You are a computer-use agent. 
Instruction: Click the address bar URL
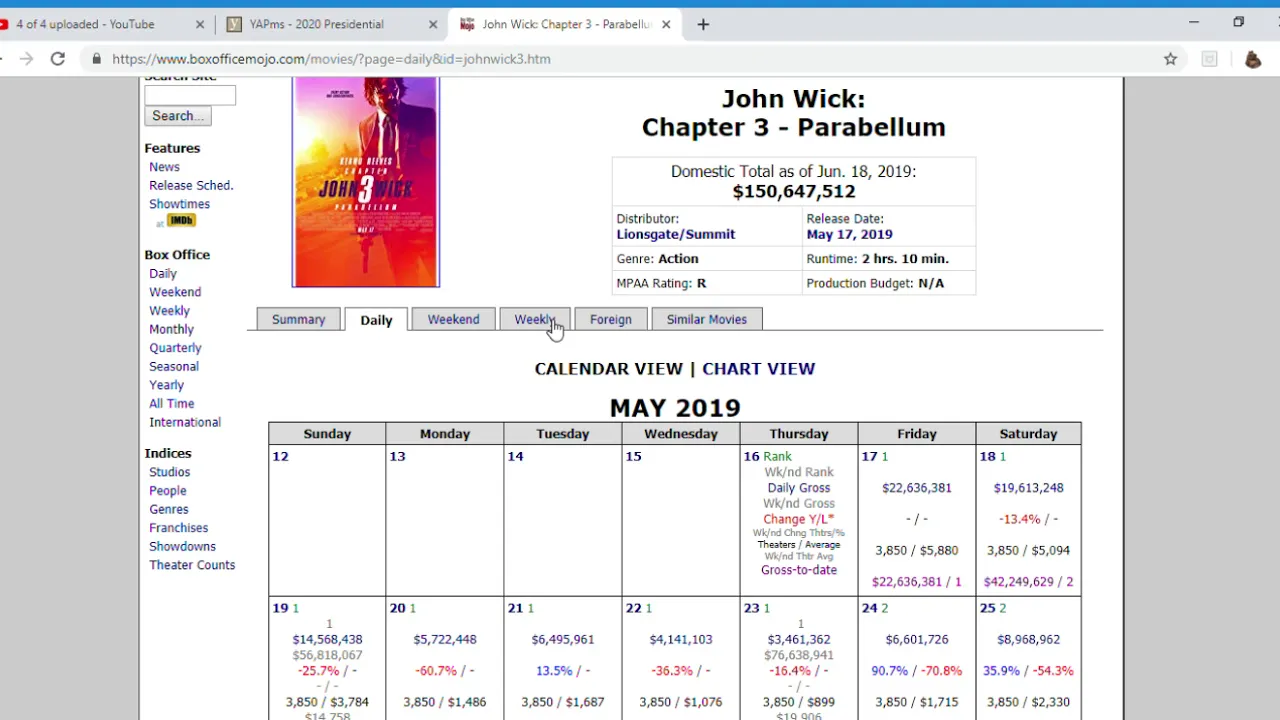(x=331, y=59)
